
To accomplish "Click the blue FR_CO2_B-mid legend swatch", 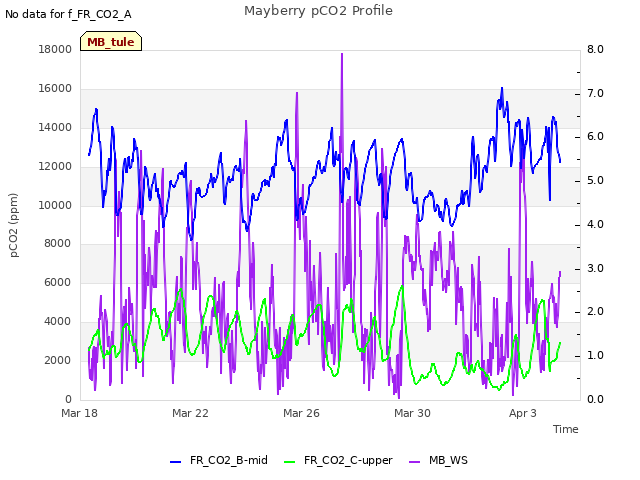I will tap(176, 462).
